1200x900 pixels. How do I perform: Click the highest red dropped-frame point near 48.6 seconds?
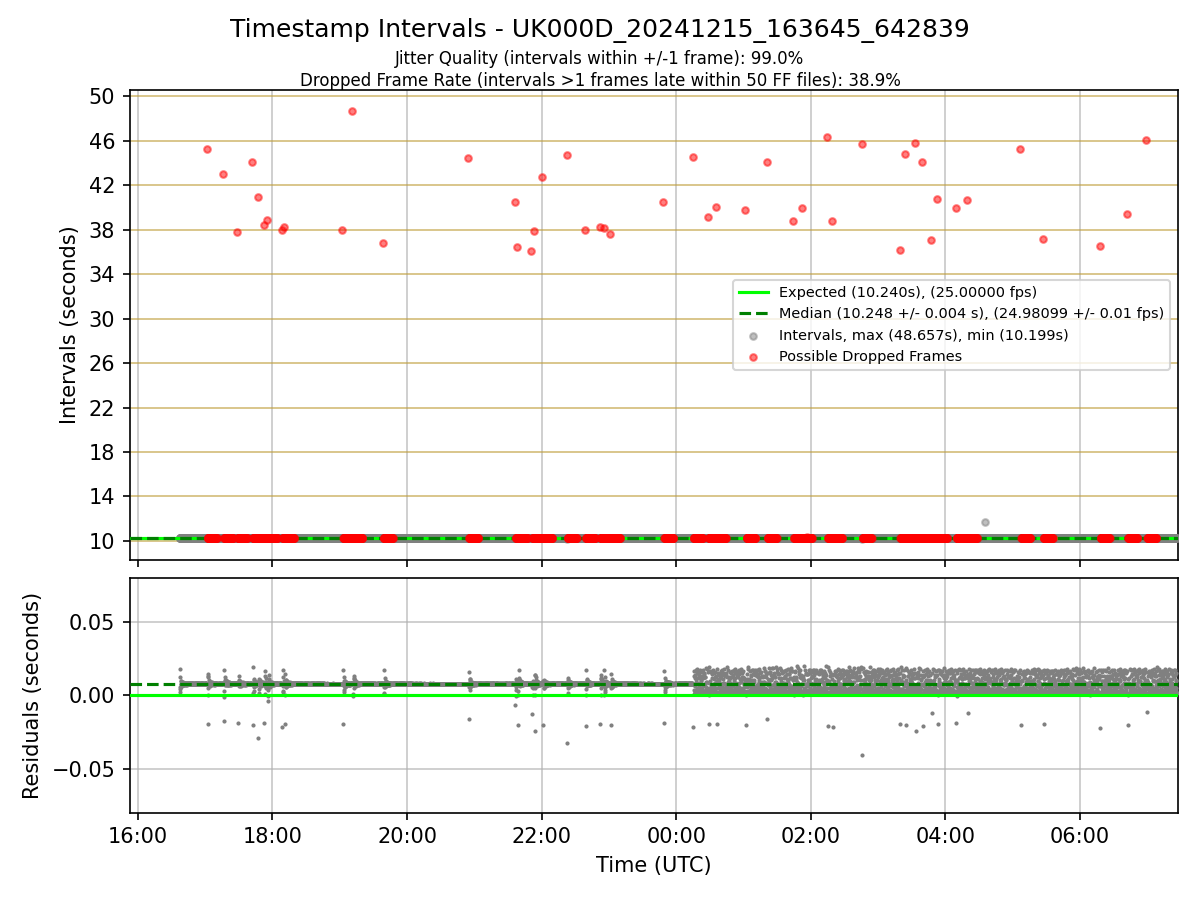click(x=352, y=111)
